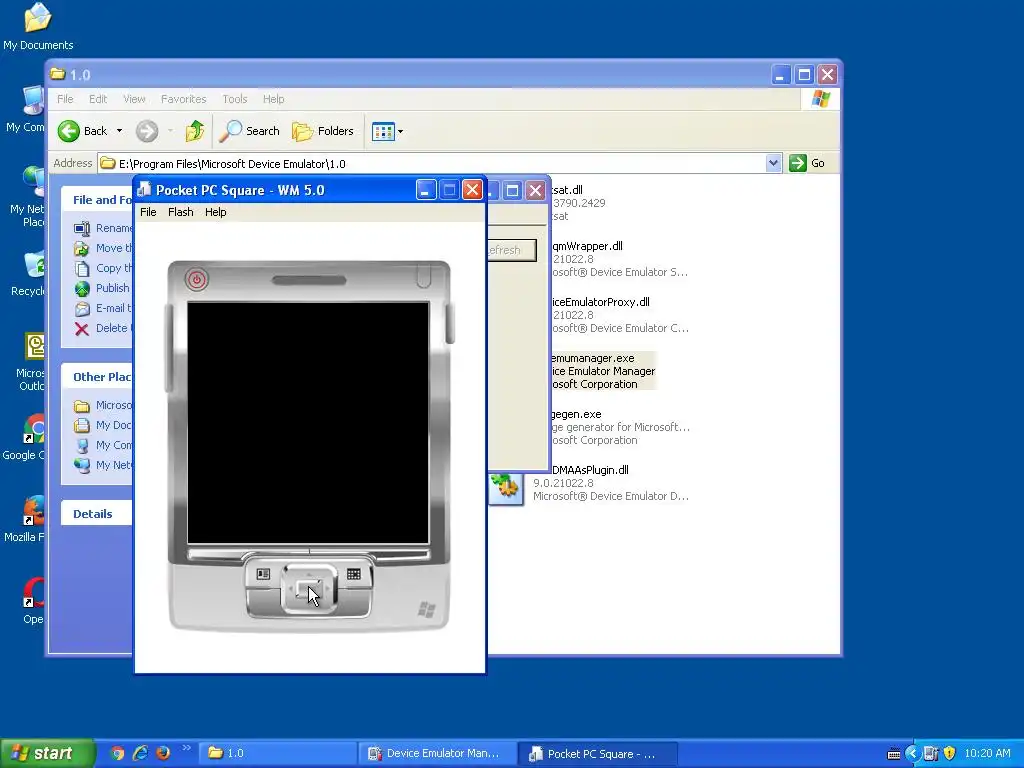The height and width of the screenshot is (768, 1024).
Task: Open the Favorites menu in the Explorer window
Action: [184, 99]
